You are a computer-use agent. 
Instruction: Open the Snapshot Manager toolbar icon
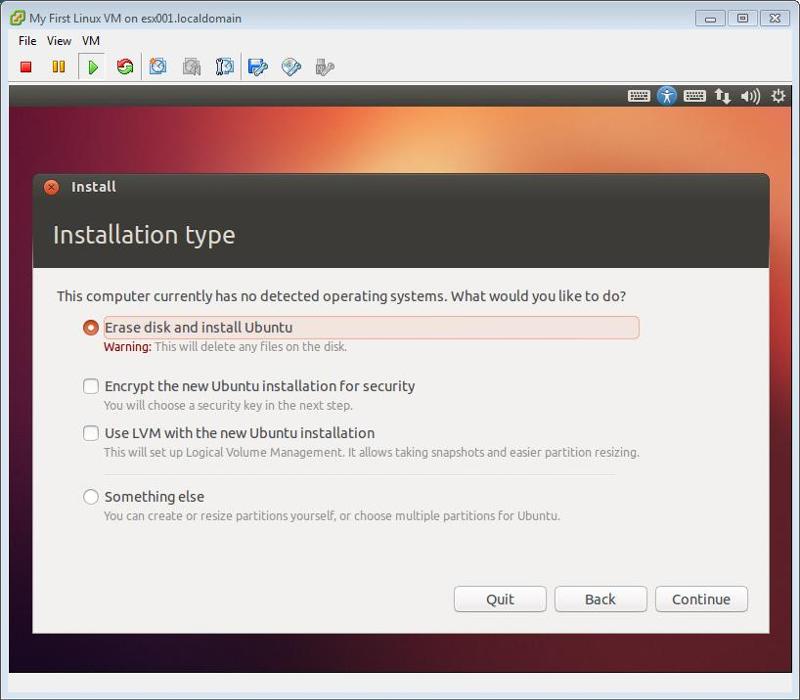[x=224, y=67]
